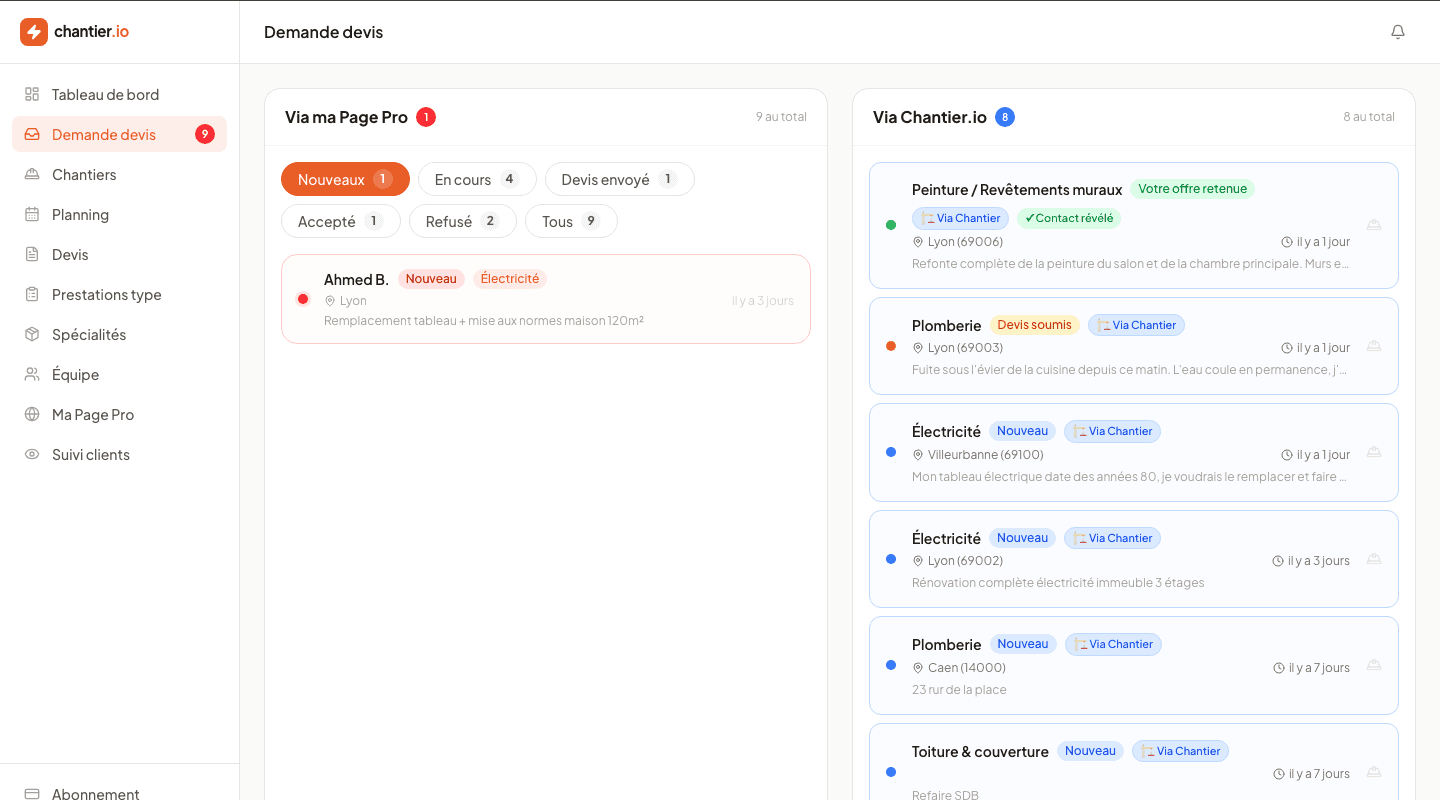
Task: Click the Chantiers hard-hat icon in sidebar
Action: tap(32, 174)
